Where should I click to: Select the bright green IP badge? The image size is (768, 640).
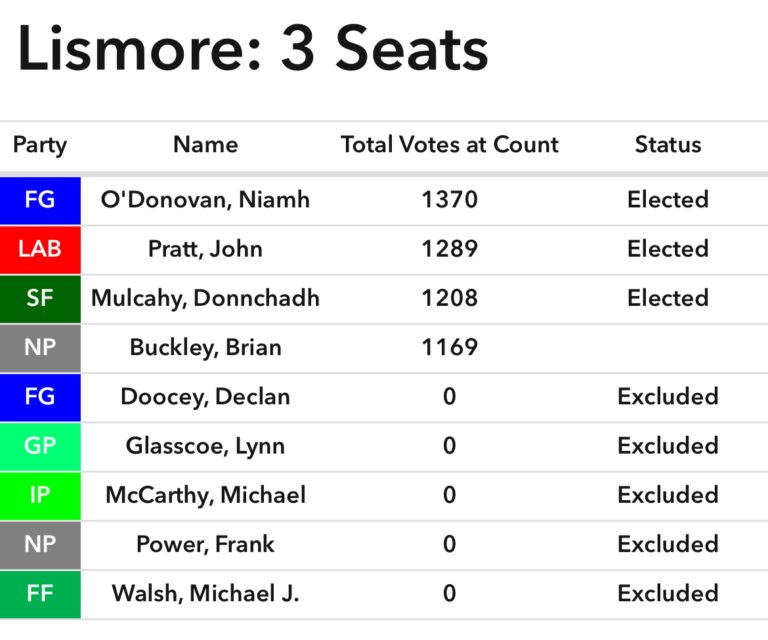coord(40,495)
